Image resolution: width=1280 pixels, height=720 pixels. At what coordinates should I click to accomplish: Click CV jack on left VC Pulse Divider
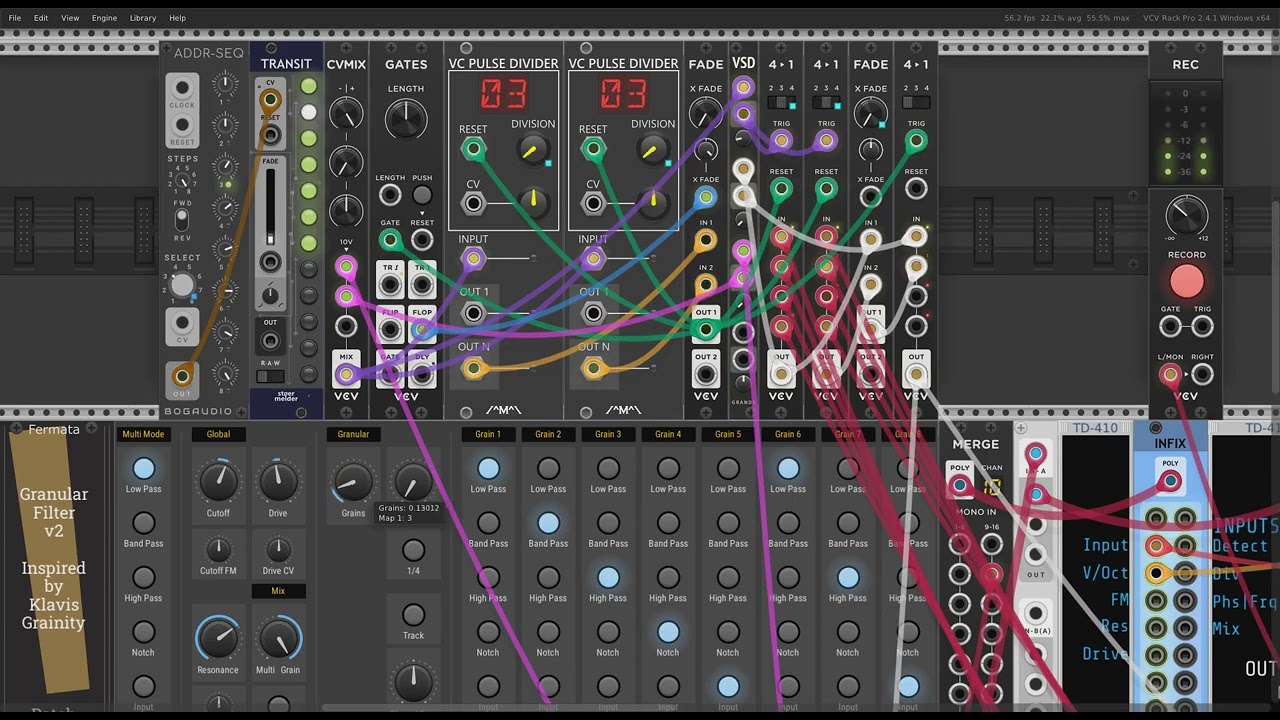click(x=473, y=204)
